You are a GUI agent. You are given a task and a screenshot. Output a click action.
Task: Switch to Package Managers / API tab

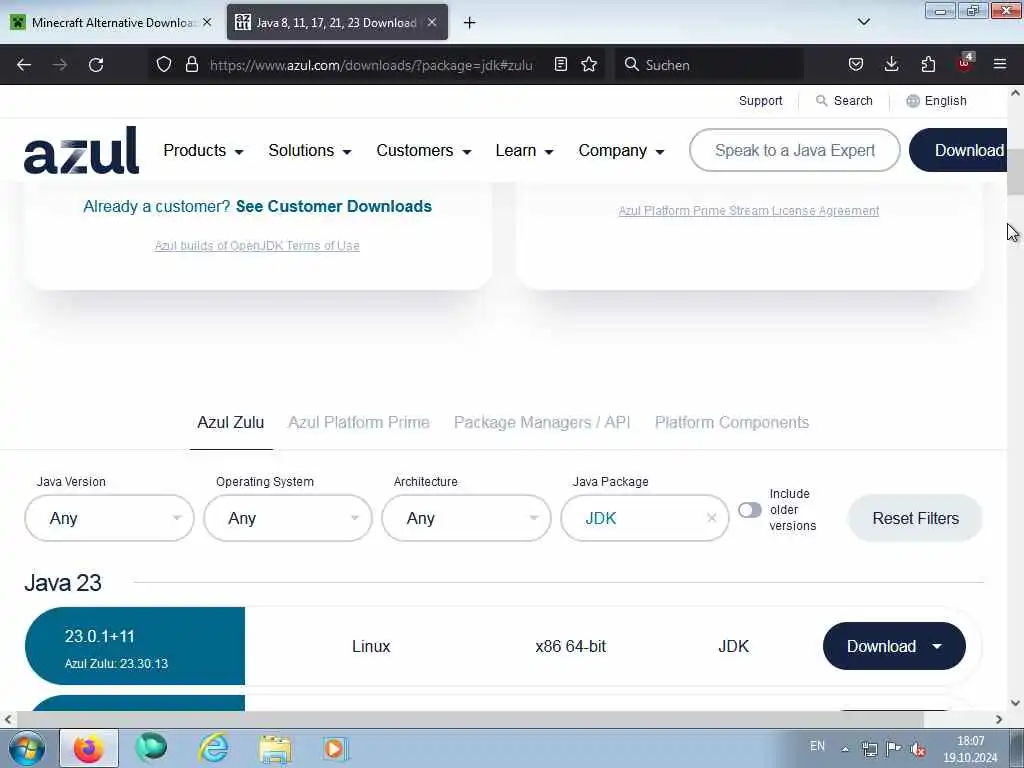click(542, 423)
